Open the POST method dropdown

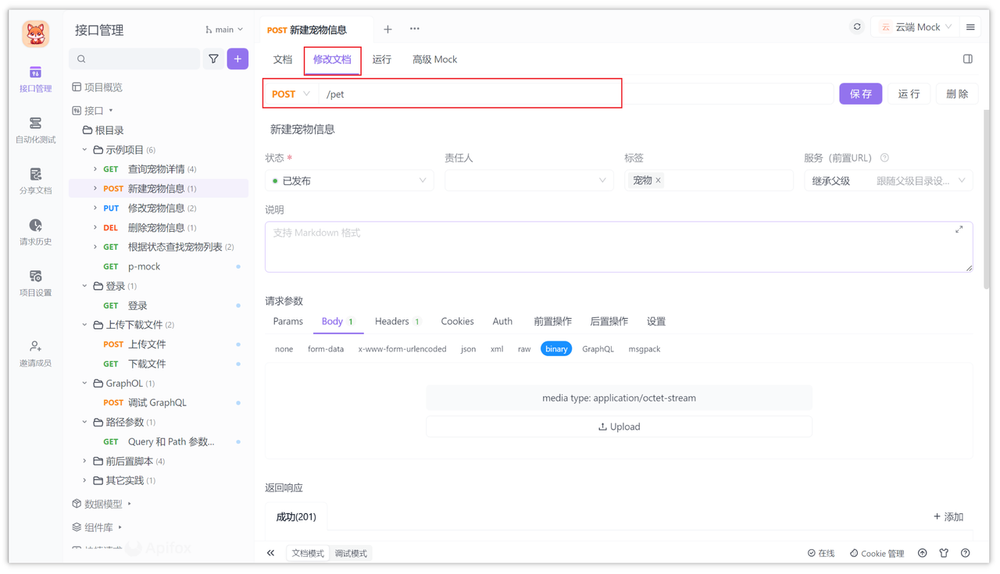pyautogui.click(x=291, y=94)
